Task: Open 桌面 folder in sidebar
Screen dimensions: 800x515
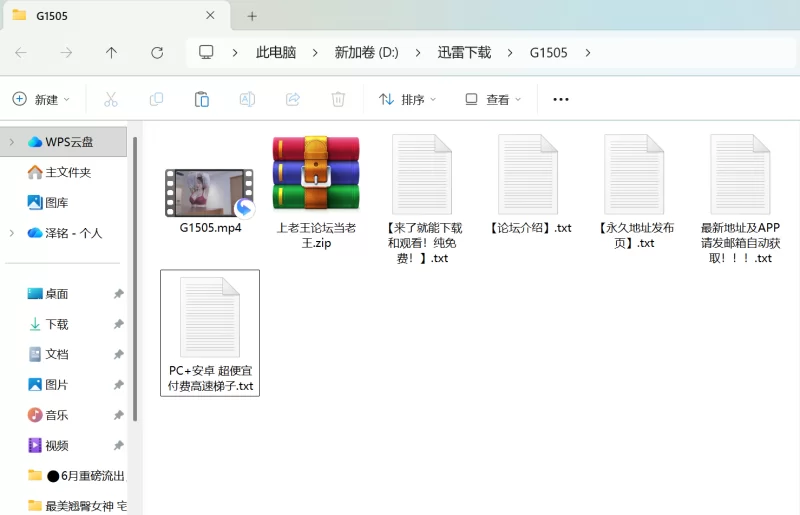Action: pyautogui.click(x=57, y=294)
